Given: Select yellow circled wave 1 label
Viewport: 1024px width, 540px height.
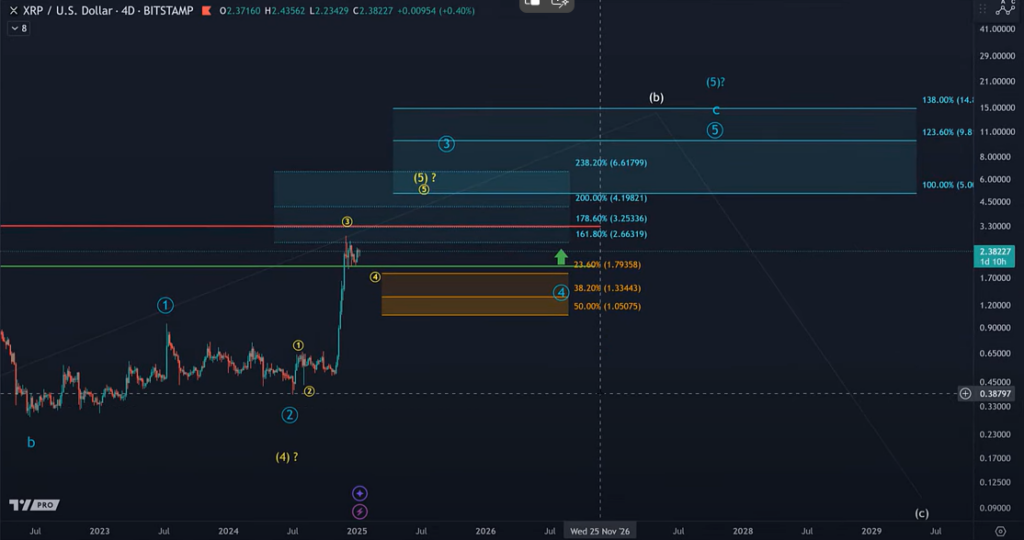Looking at the screenshot, I should coord(298,345).
